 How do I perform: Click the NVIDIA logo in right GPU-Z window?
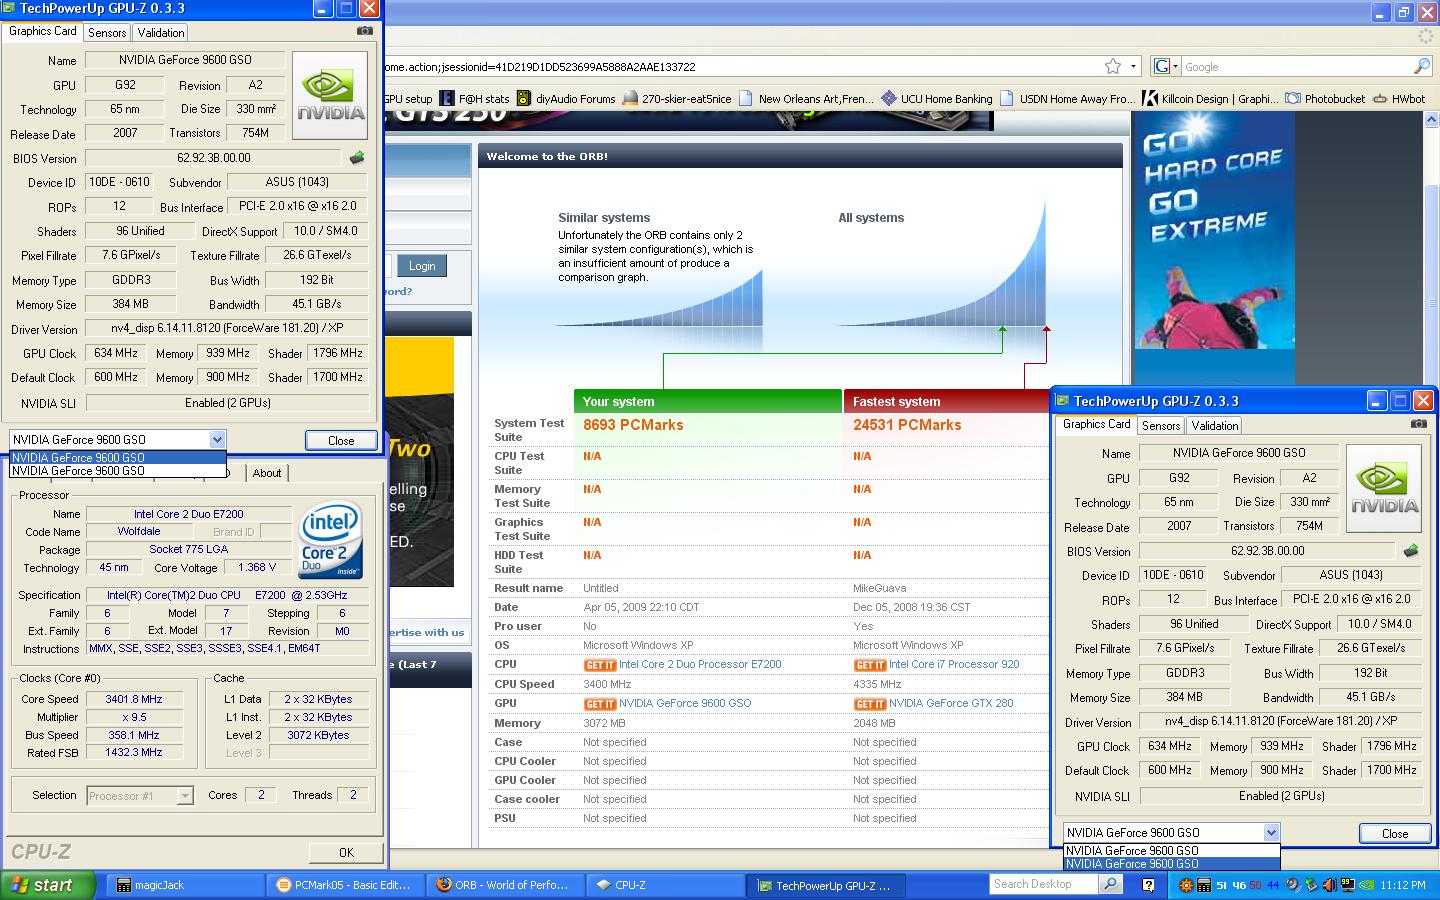(x=1383, y=489)
